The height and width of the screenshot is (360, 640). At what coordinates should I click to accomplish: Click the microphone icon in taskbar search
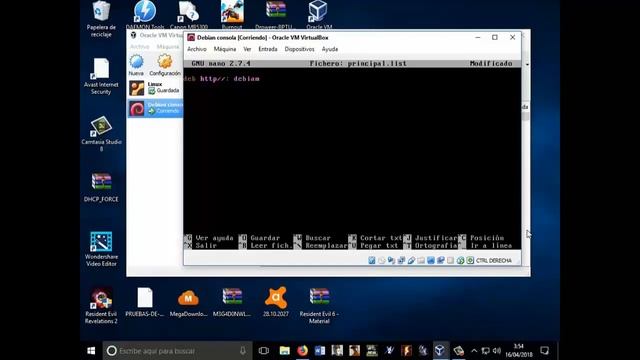[x=243, y=351]
